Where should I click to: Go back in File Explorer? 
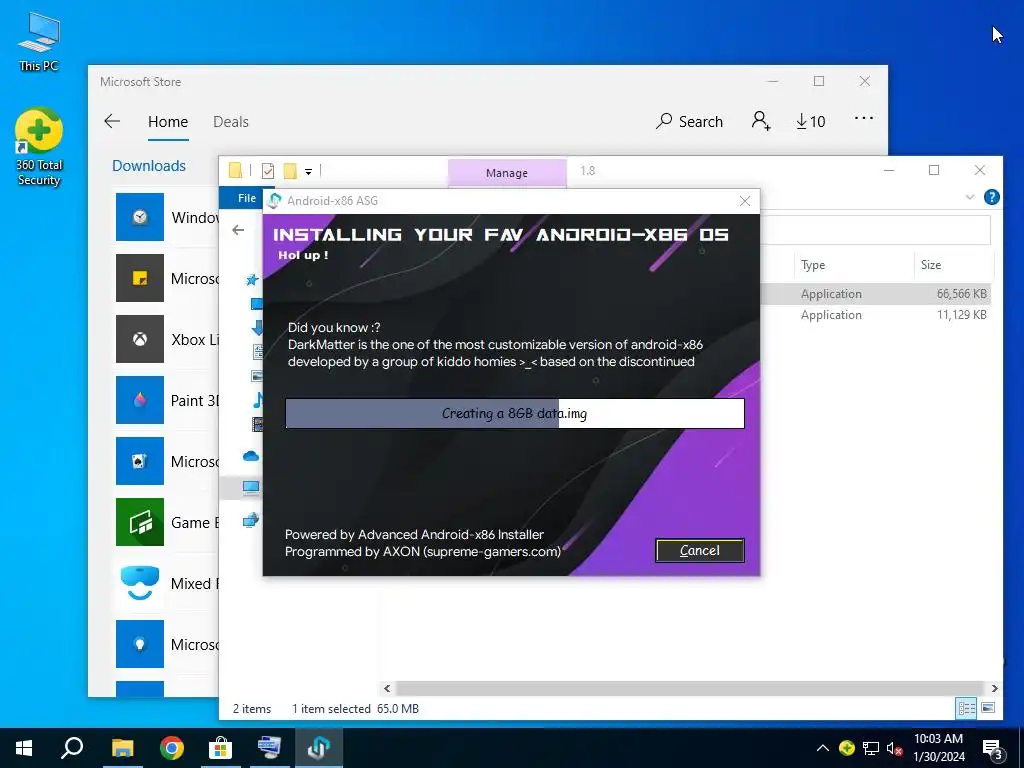pos(238,230)
